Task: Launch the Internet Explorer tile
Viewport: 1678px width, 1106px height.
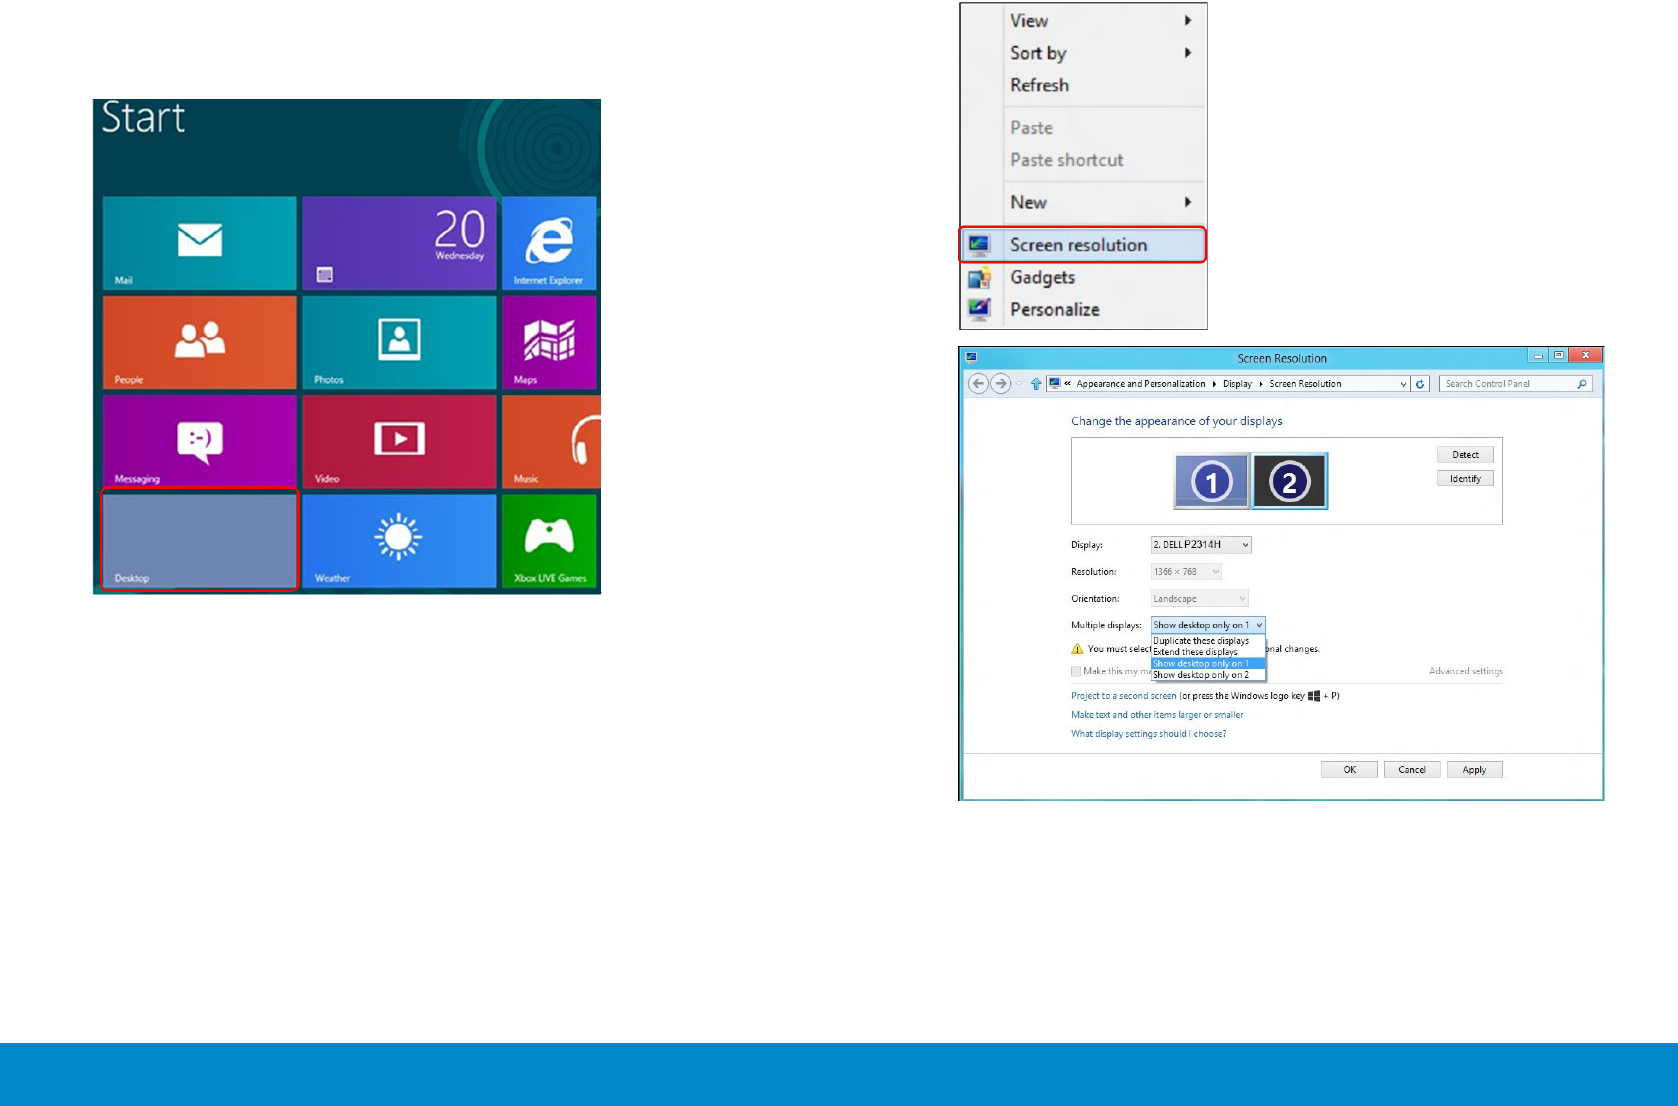Action: tap(549, 243)
